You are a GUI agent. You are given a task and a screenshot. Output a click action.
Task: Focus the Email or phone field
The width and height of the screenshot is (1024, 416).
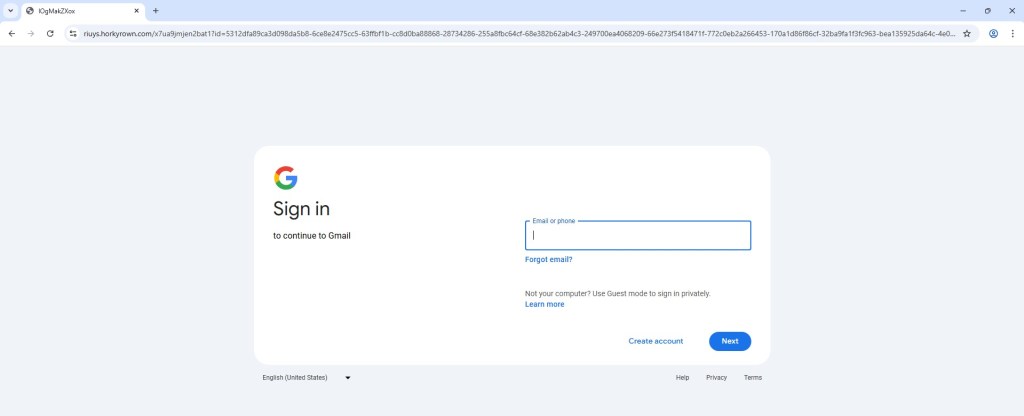click(x=637, y=236)
